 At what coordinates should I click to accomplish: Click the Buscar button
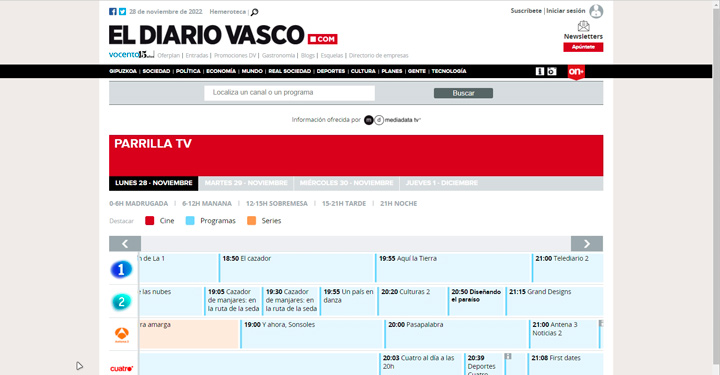[463, 93]
